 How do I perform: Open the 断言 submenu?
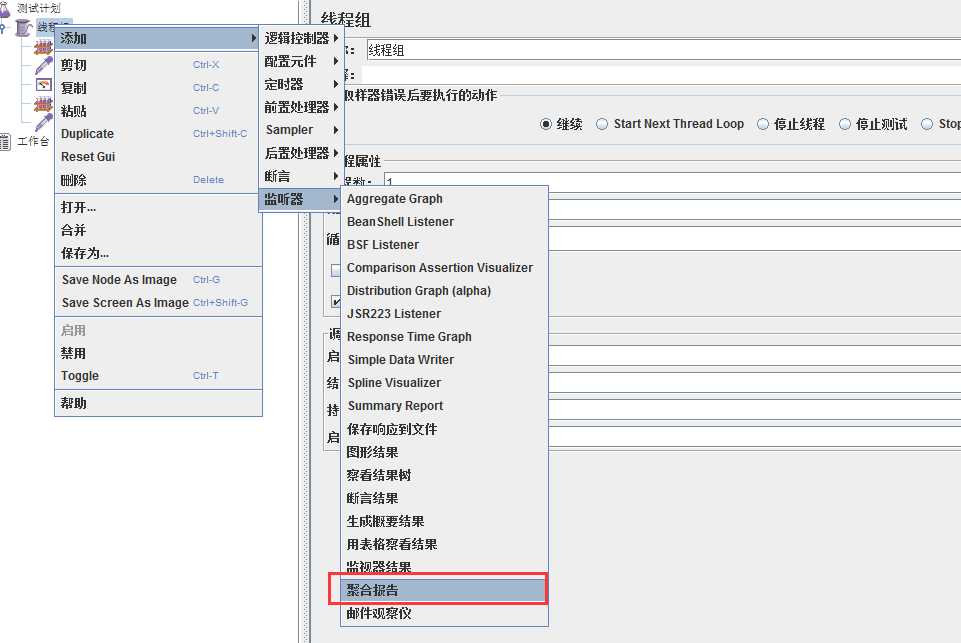(301, 176)
